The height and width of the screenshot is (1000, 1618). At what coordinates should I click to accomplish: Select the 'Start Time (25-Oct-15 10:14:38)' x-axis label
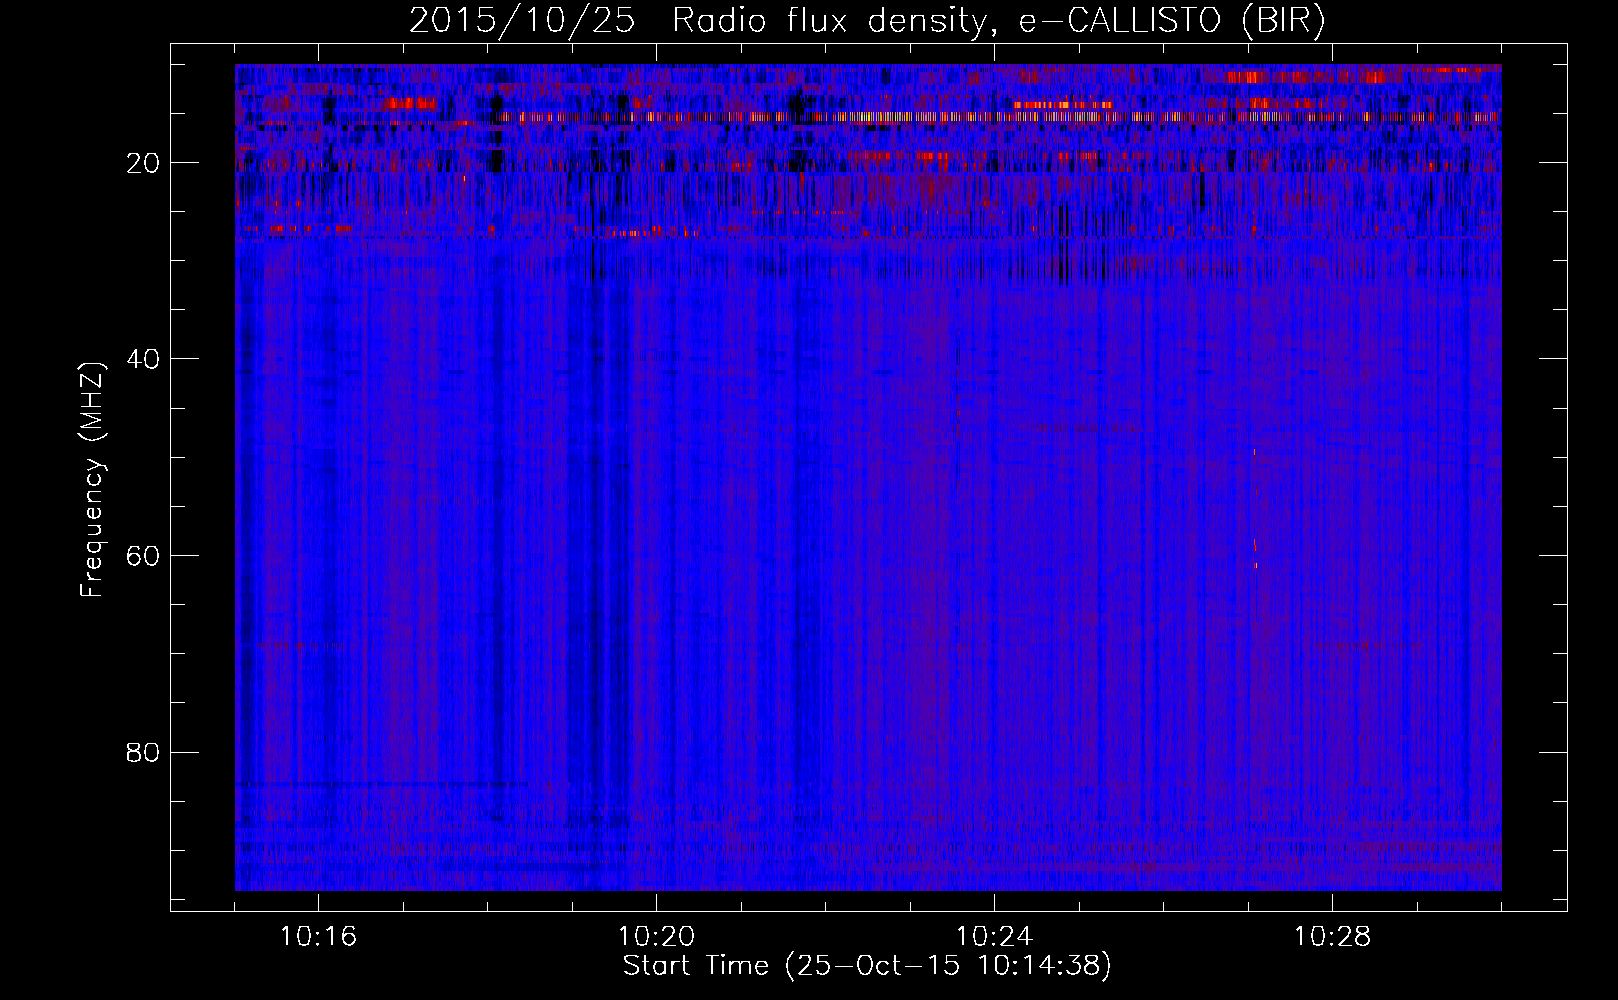click(867, 966)
